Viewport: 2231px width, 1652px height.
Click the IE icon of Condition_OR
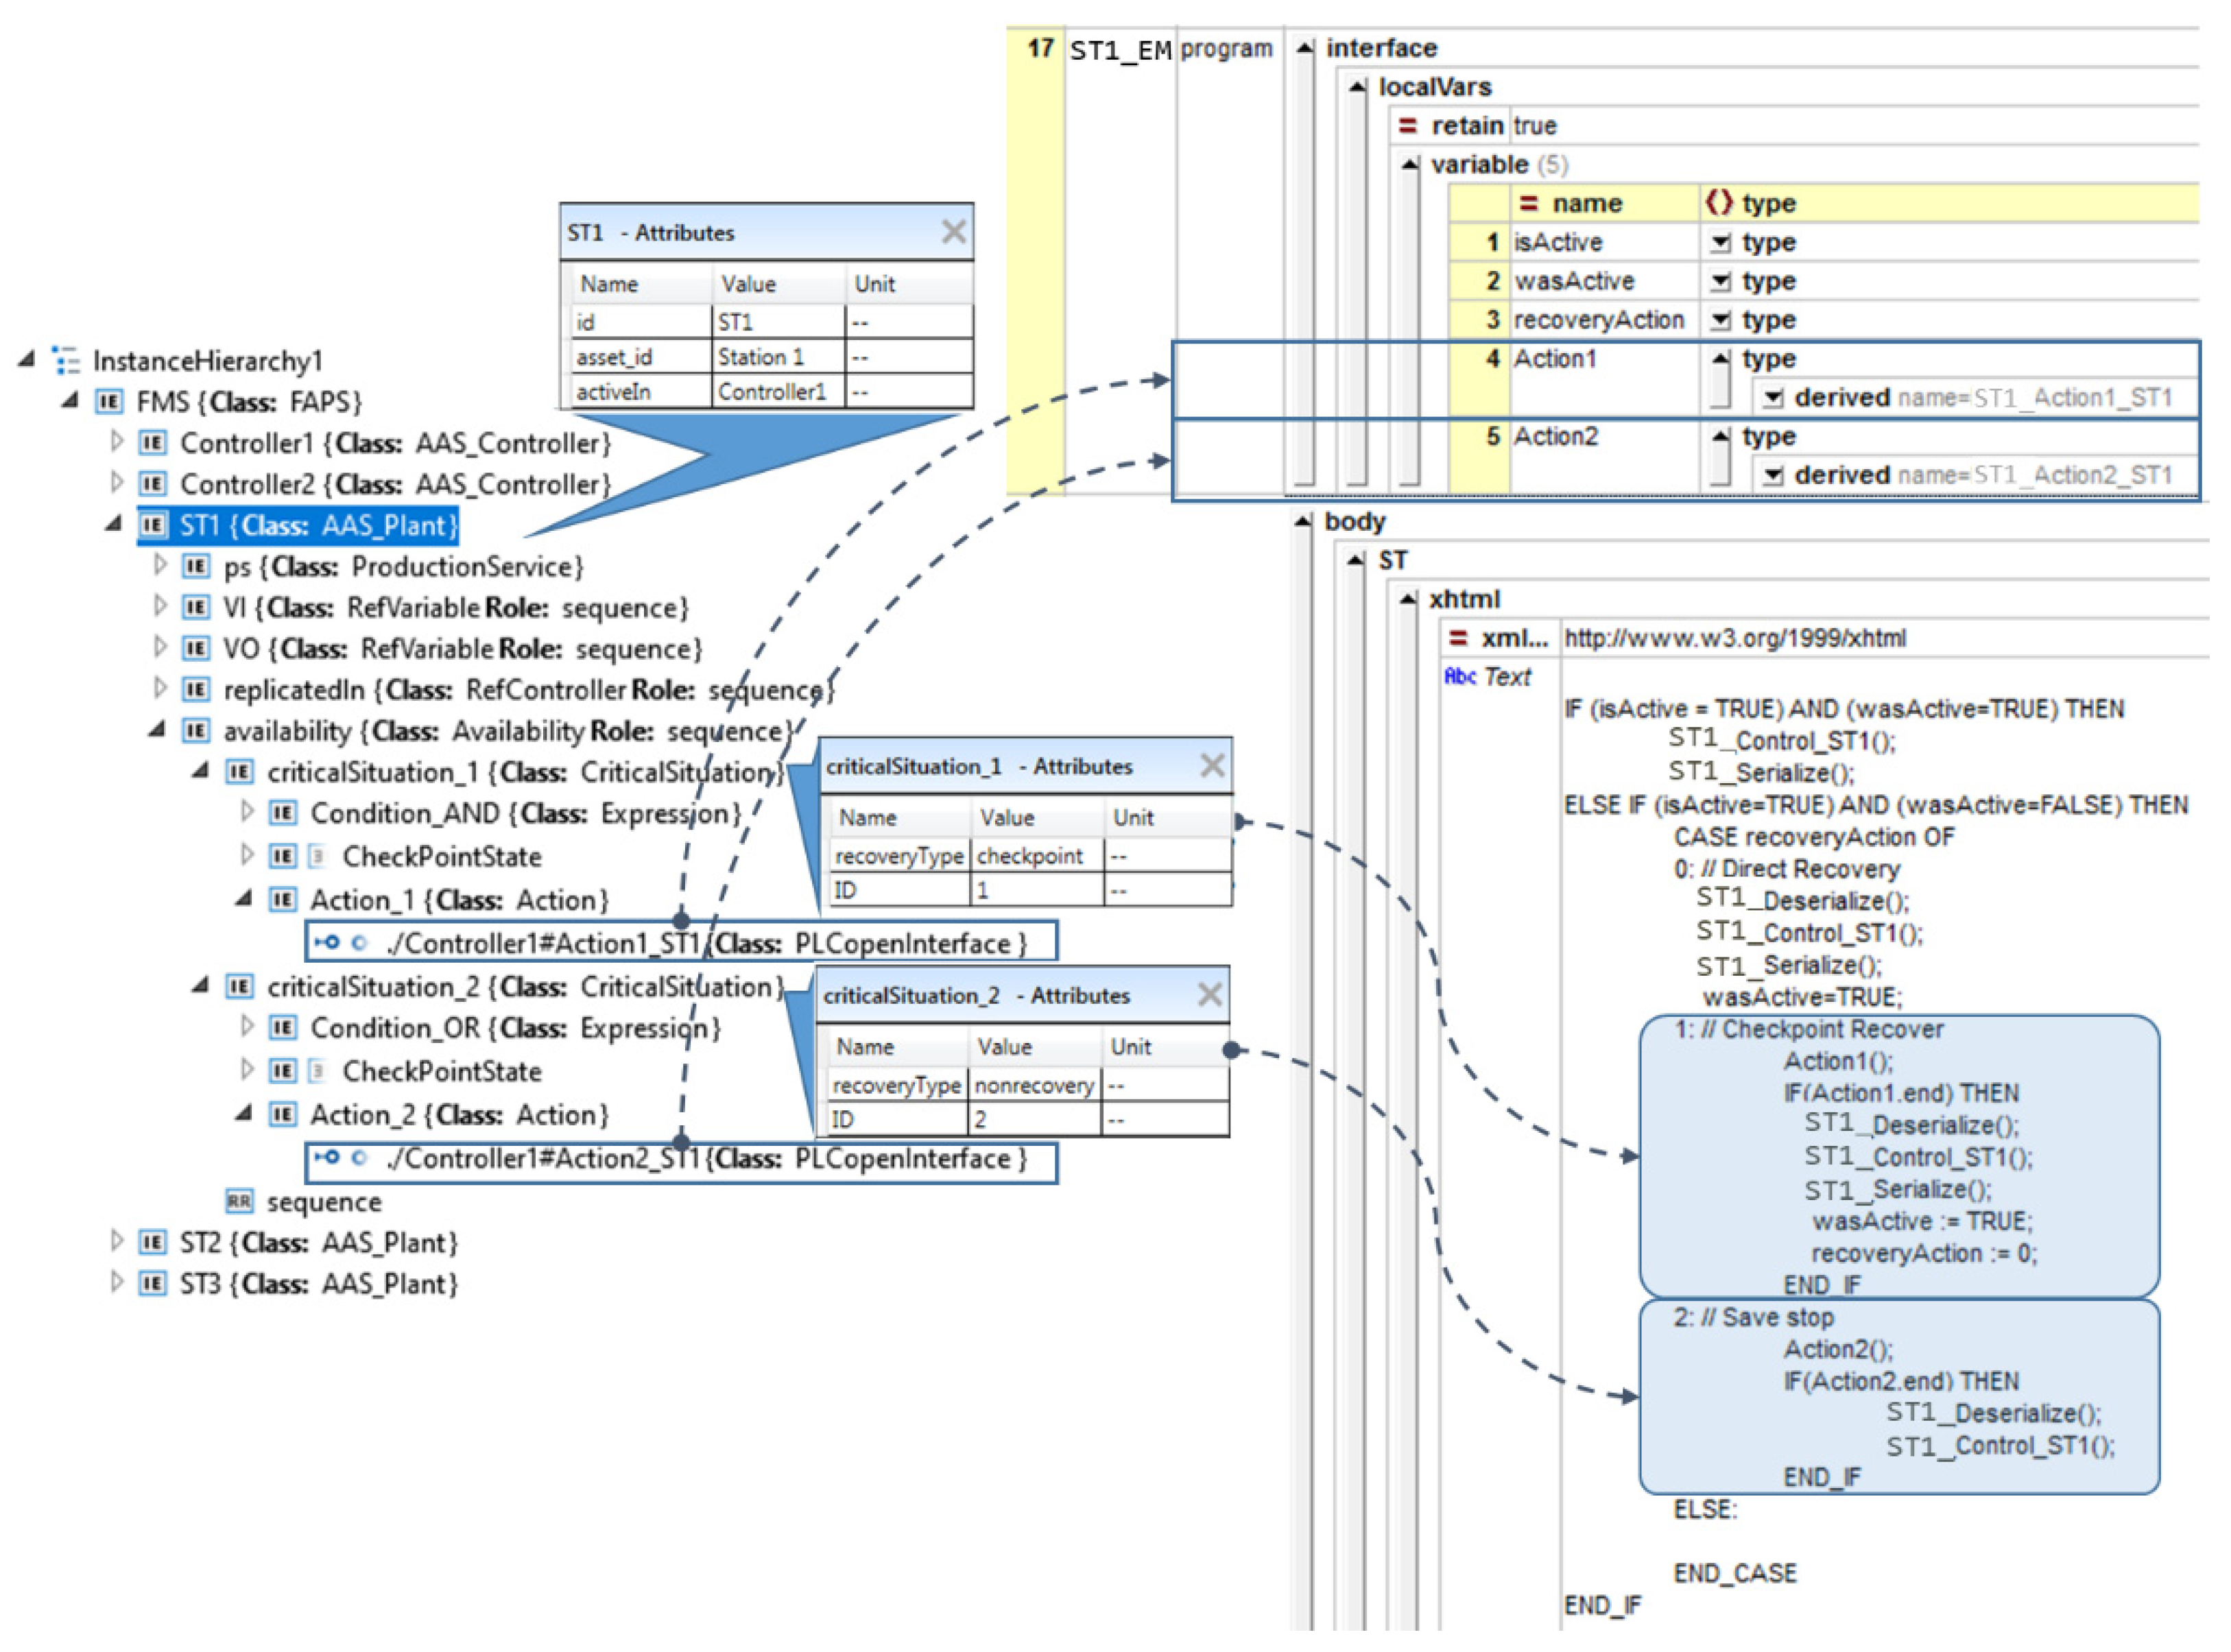tap(283, 1028)
